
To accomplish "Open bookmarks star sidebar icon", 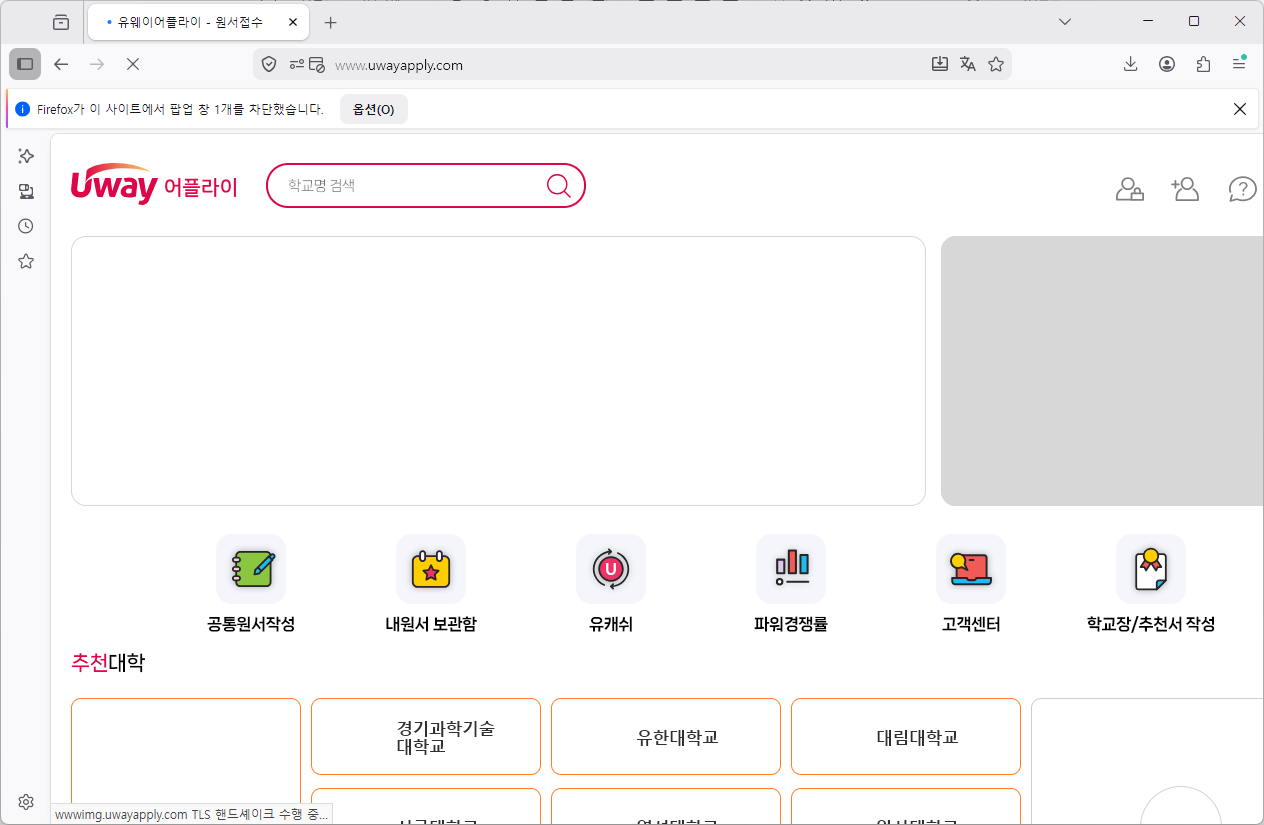I will [x=26, y=261].
